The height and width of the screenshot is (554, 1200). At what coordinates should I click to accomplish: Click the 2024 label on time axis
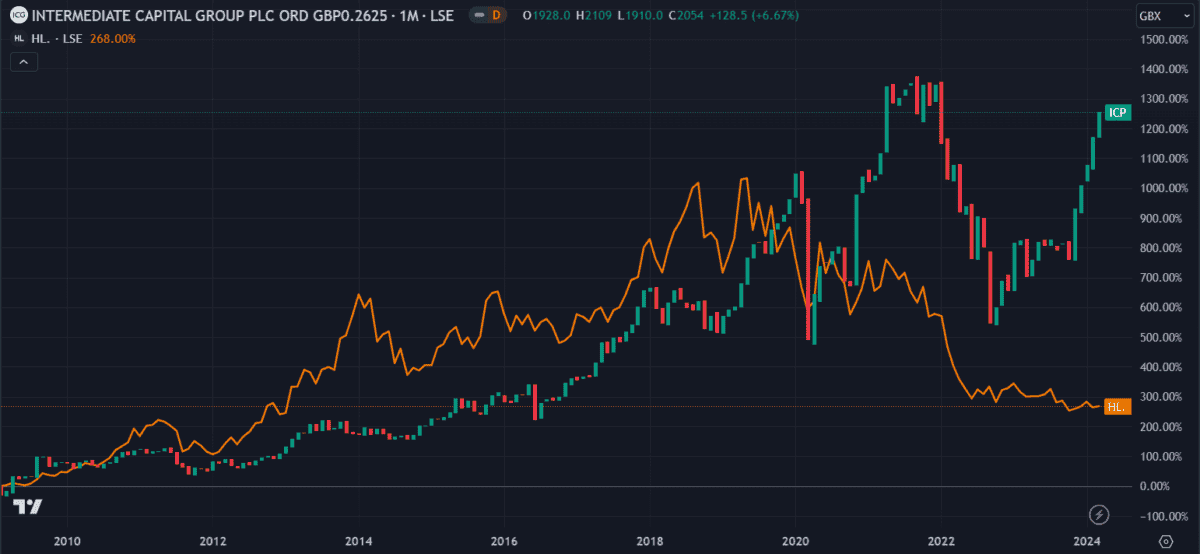click(1087, 541)
